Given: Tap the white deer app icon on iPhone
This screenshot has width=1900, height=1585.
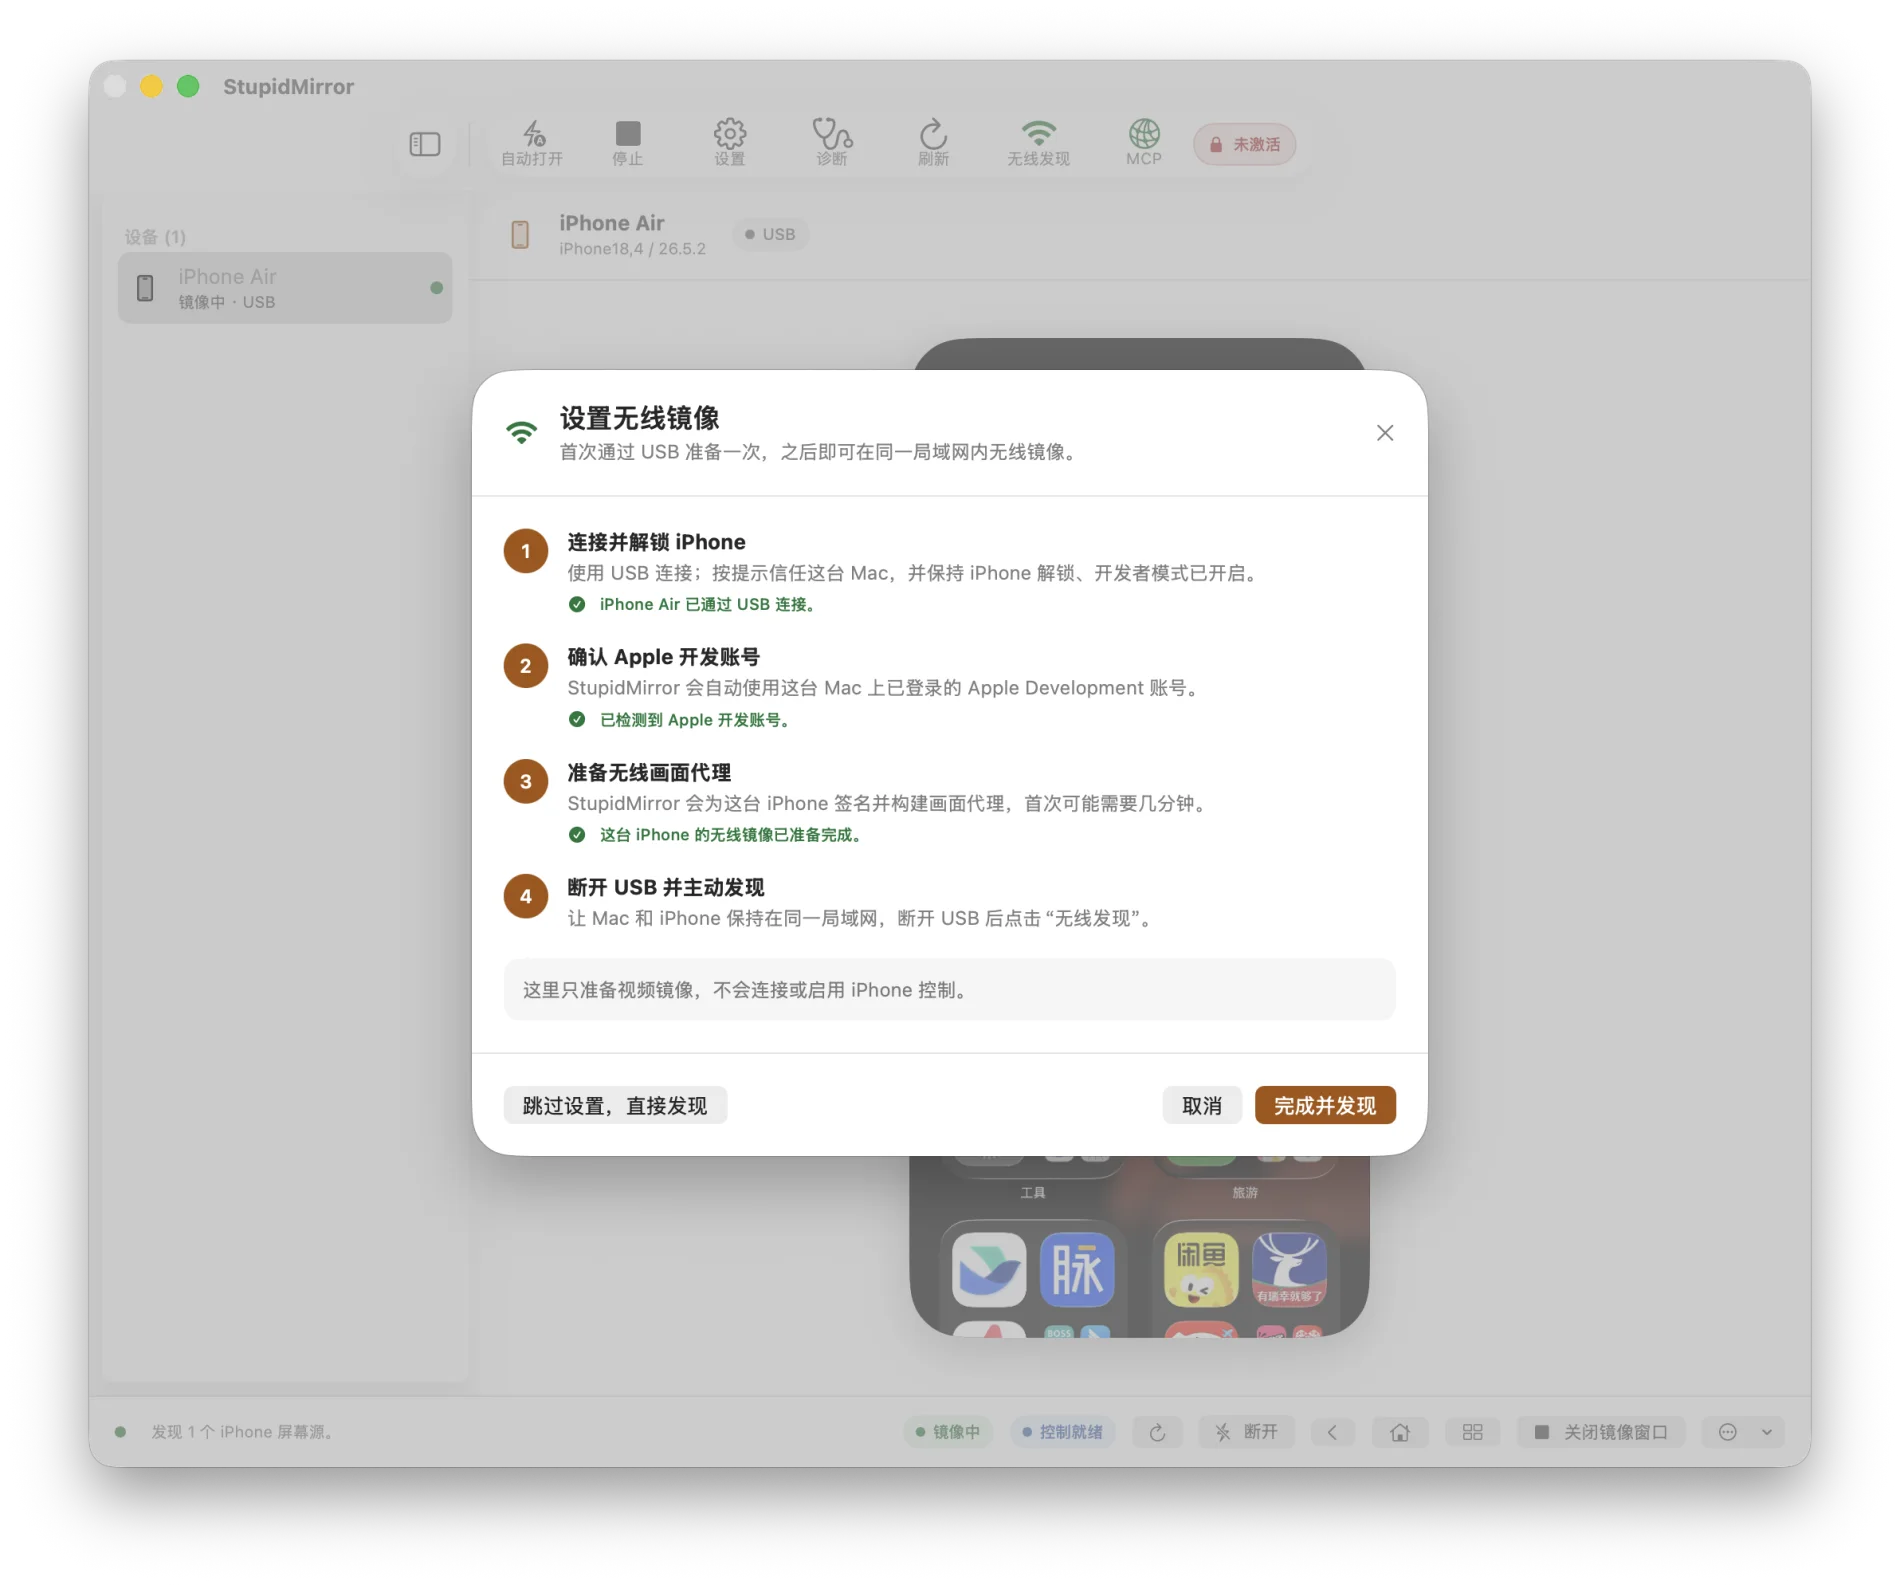Looking at the screenshot, I should tap(1290, 1270).
